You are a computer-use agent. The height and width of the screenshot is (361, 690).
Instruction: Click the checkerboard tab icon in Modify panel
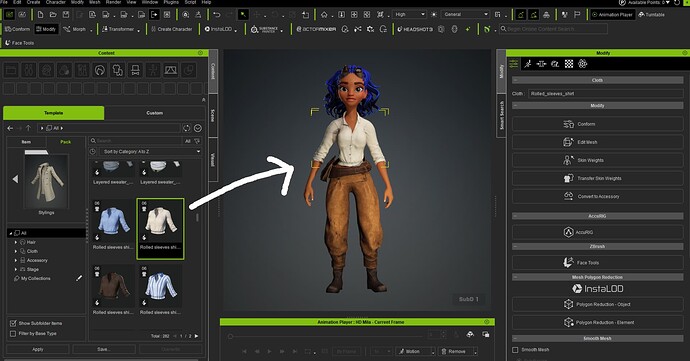(569, 64)
